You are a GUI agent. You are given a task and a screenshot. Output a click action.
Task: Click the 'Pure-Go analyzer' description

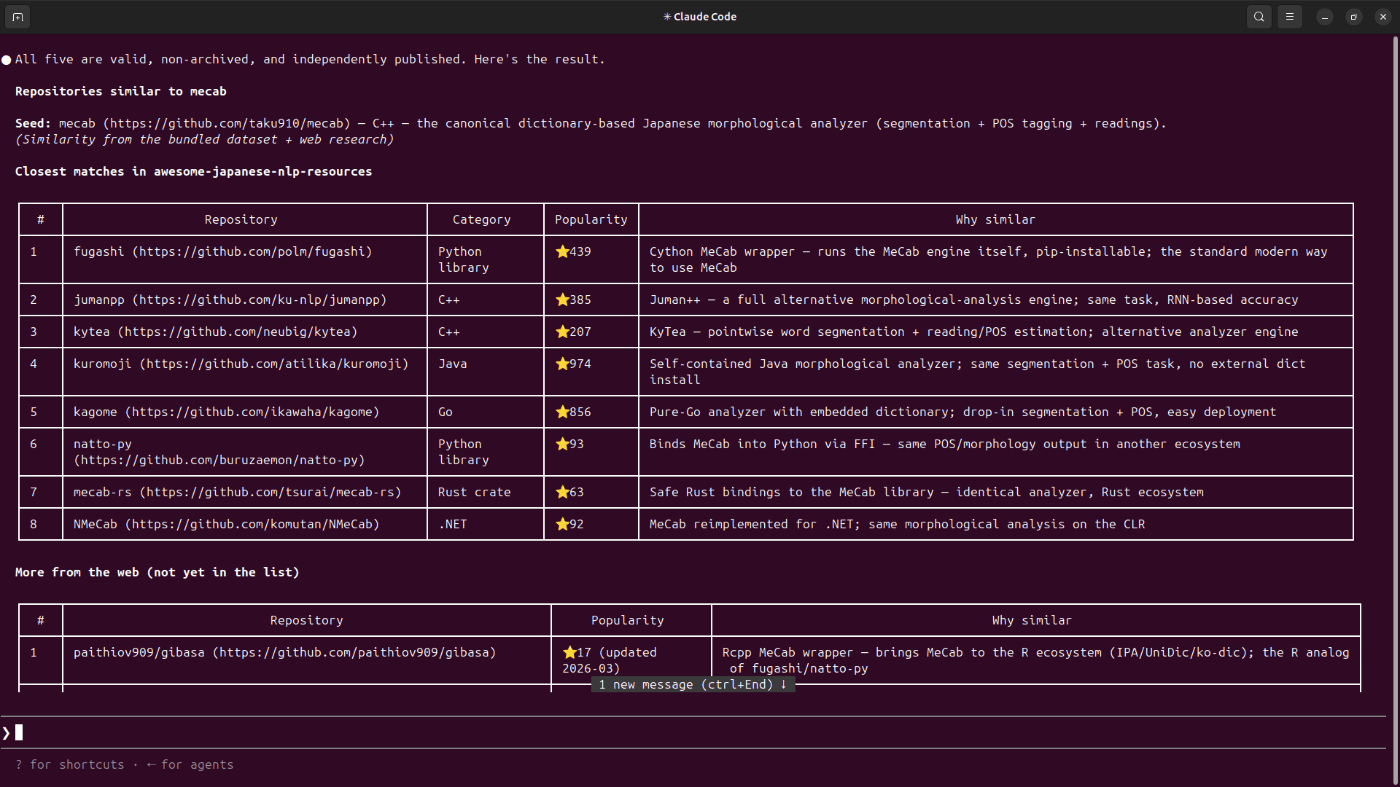pos(963,411)
